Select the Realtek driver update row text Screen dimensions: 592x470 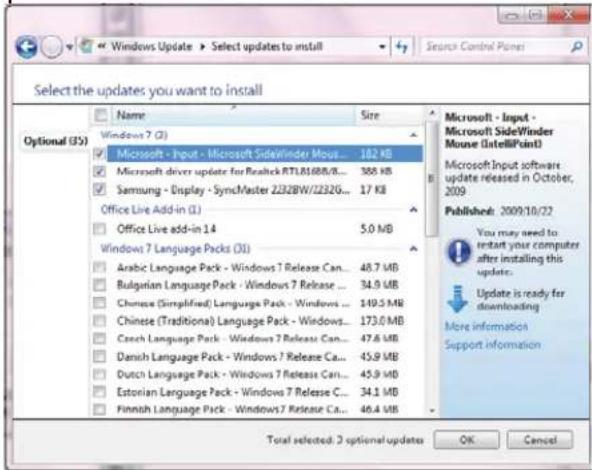tap(231, 171)
